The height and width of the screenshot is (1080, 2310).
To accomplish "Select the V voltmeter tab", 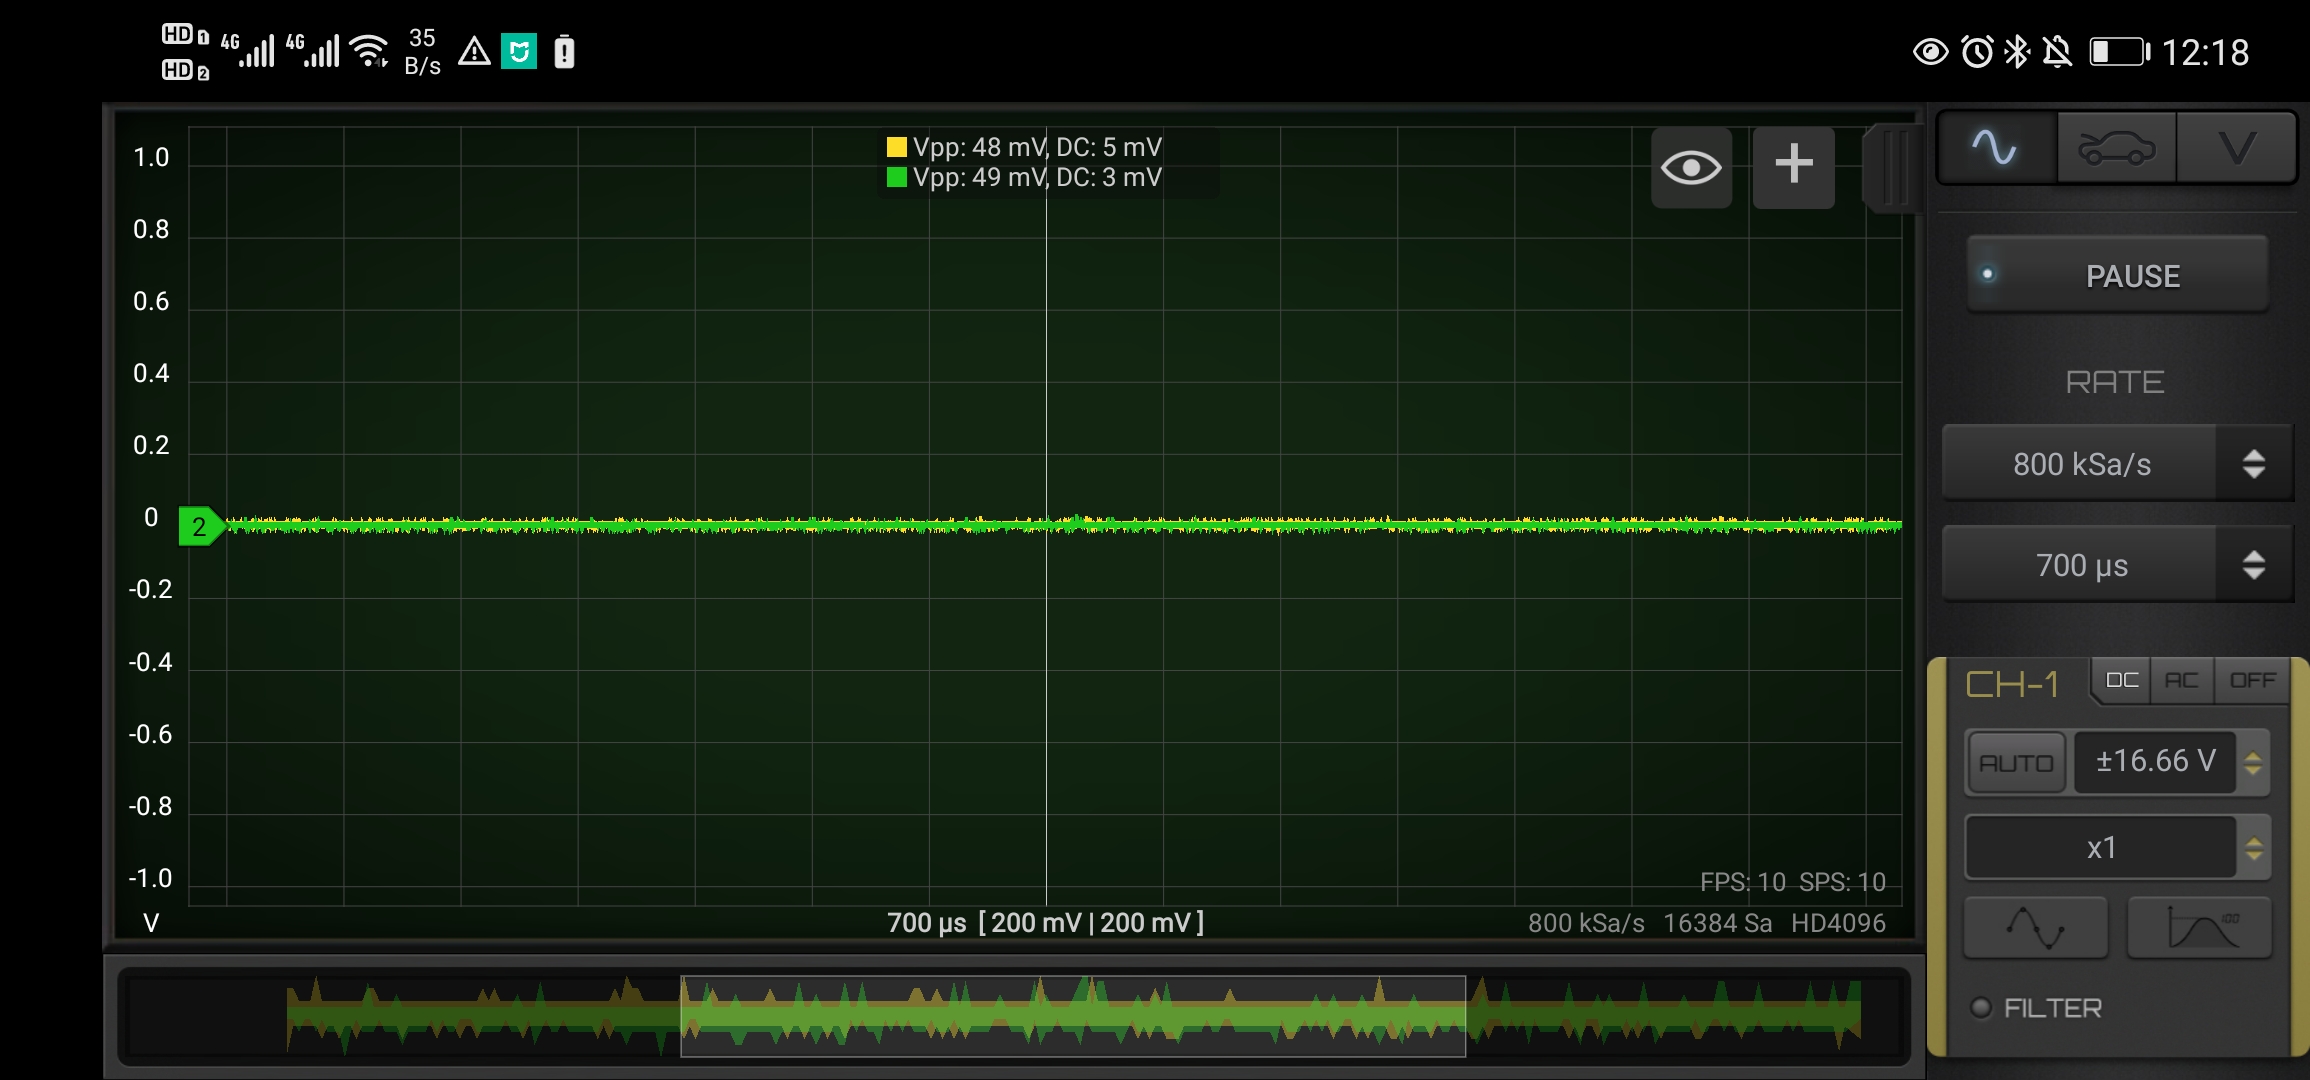I will 2236,149.
